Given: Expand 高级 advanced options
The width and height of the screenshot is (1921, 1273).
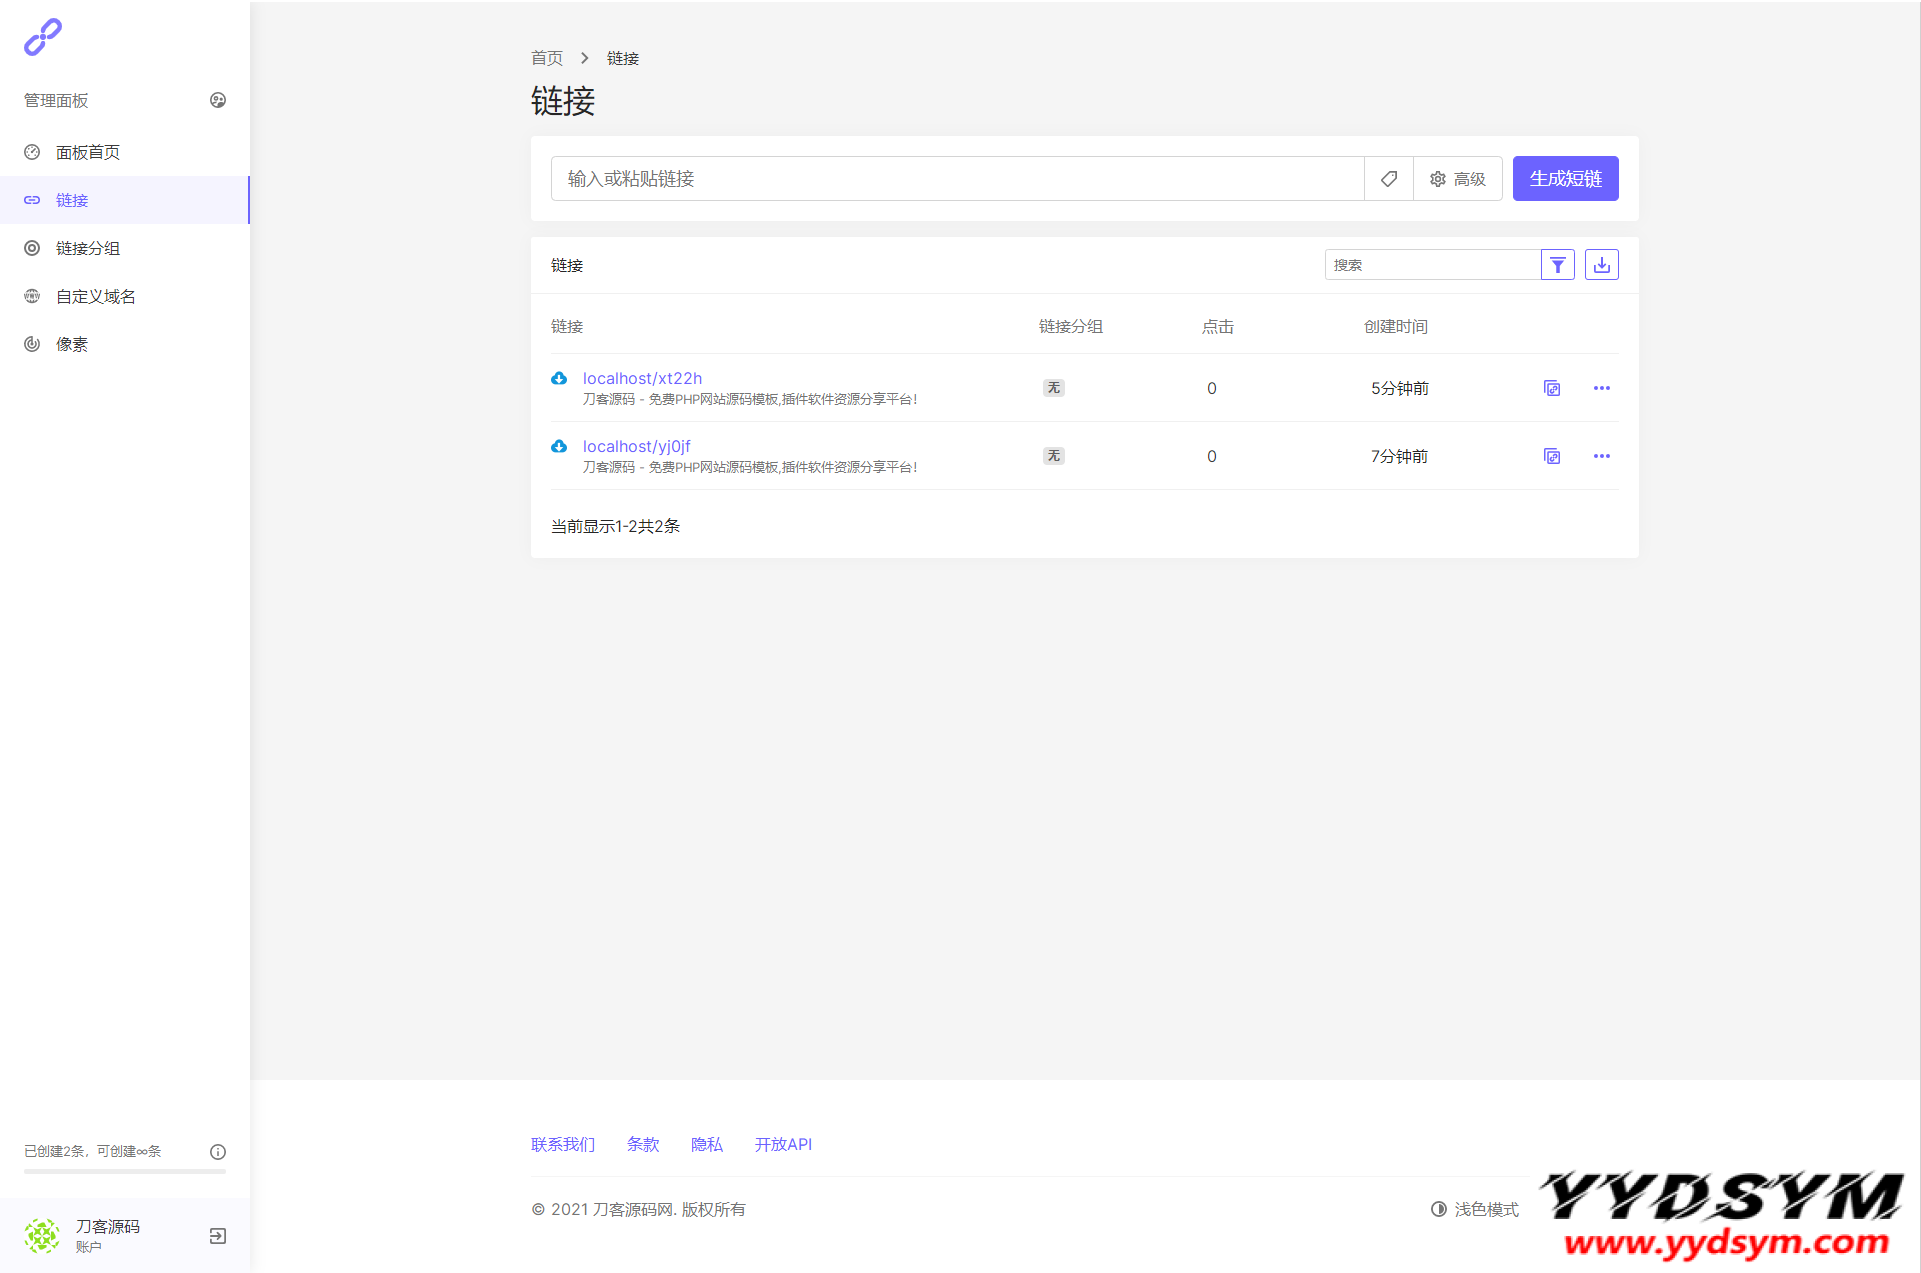Looking at the screenshot, I should point(1457,179).
